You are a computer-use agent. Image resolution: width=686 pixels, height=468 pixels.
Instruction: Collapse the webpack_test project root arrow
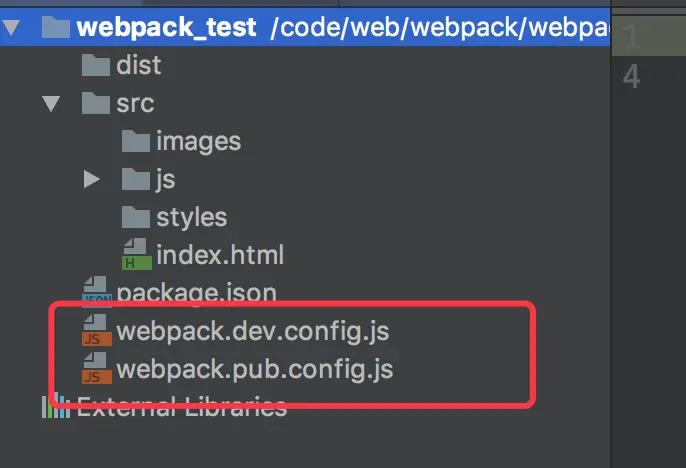(x=11, y=28)
